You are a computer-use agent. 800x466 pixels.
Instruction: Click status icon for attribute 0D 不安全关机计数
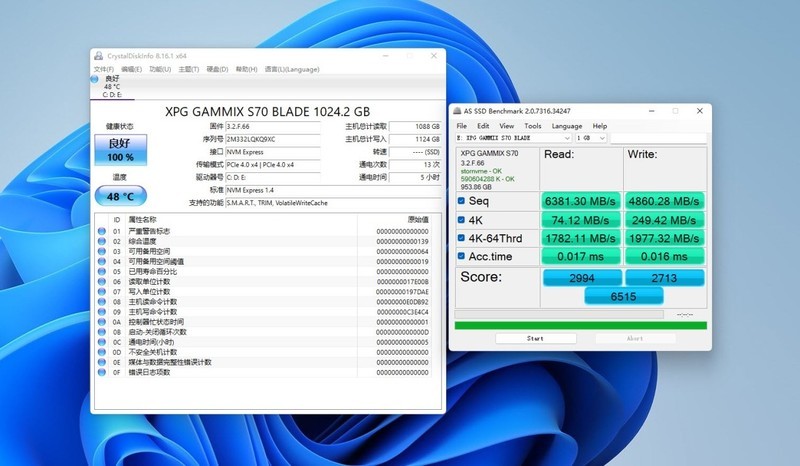tap(102, 352)
